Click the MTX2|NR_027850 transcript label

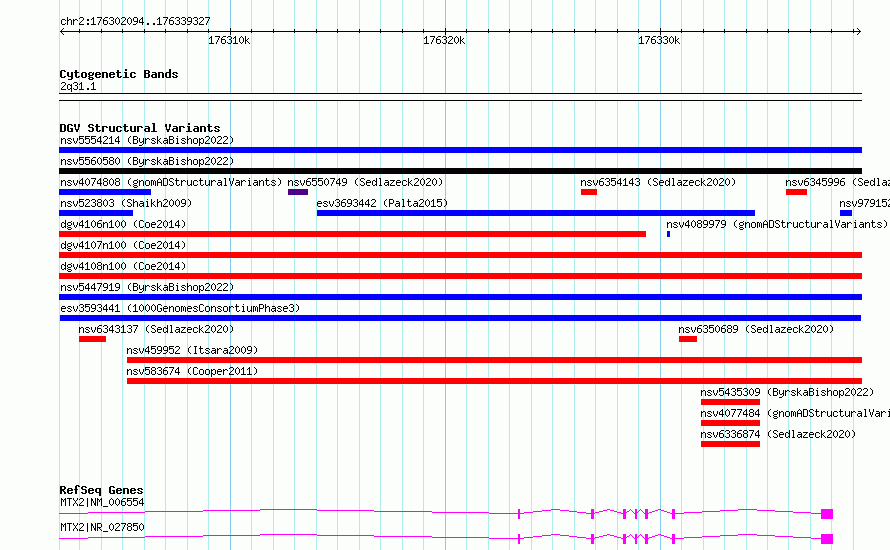102,527
